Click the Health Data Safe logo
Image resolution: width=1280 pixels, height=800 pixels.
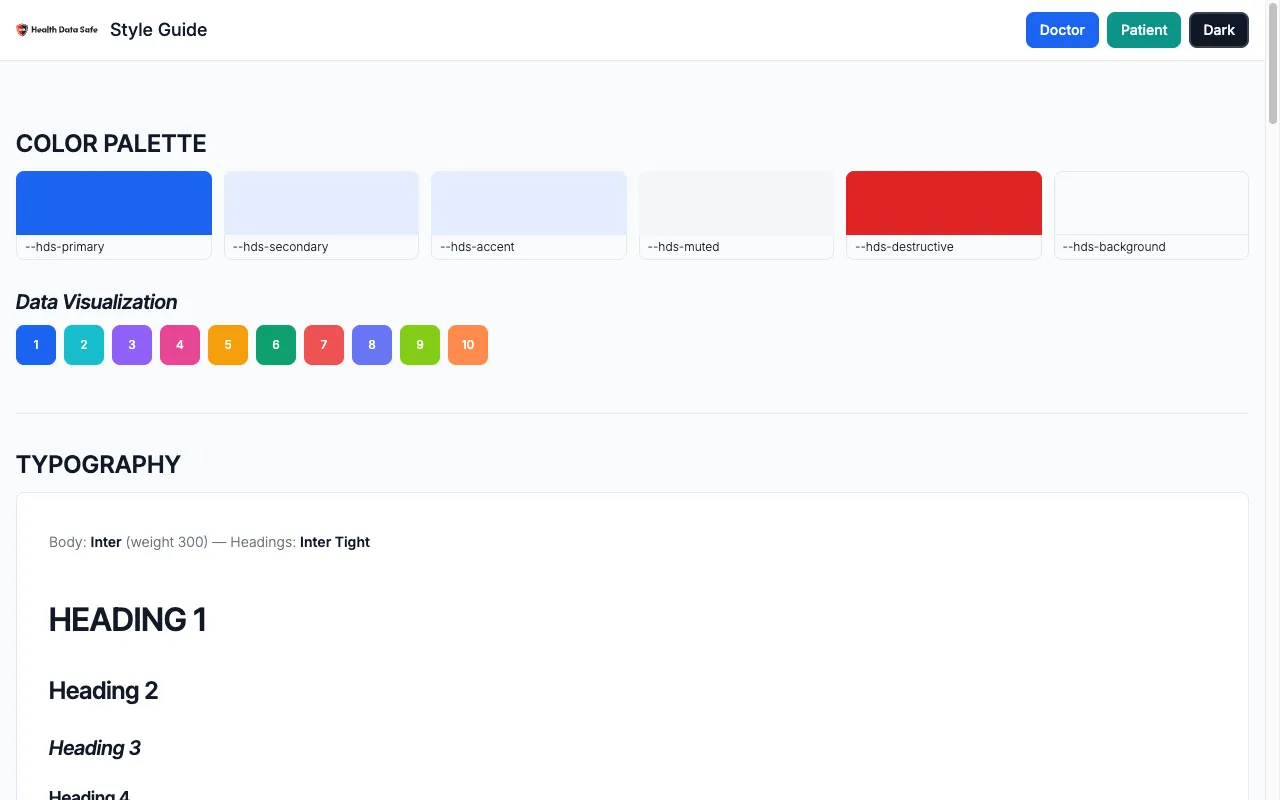57,30
